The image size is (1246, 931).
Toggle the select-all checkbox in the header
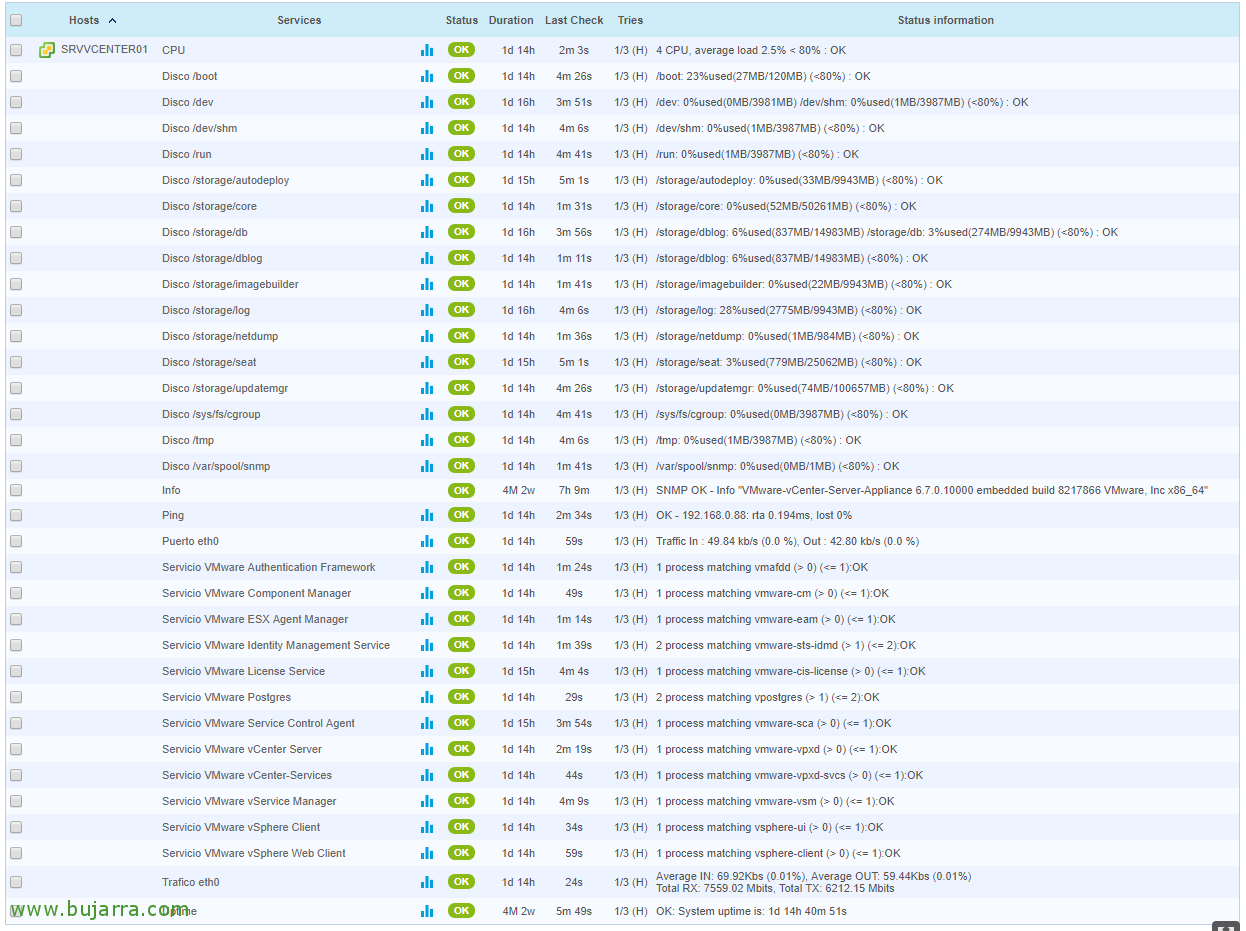(x=16, y=20)
